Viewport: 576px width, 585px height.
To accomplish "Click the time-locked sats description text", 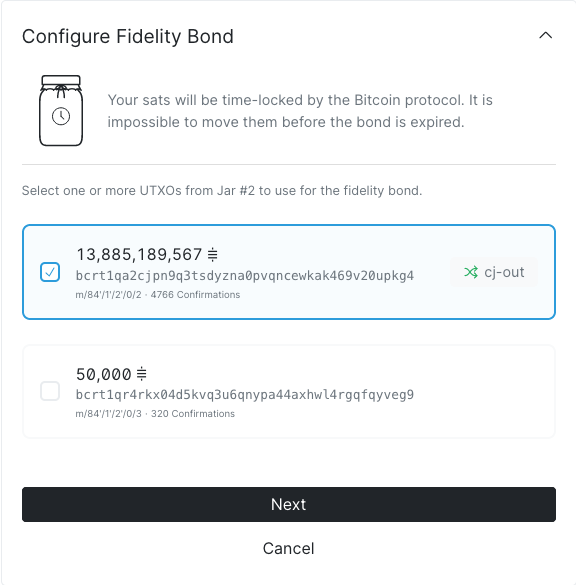I will pyautogui.click(x=300, y=111).
